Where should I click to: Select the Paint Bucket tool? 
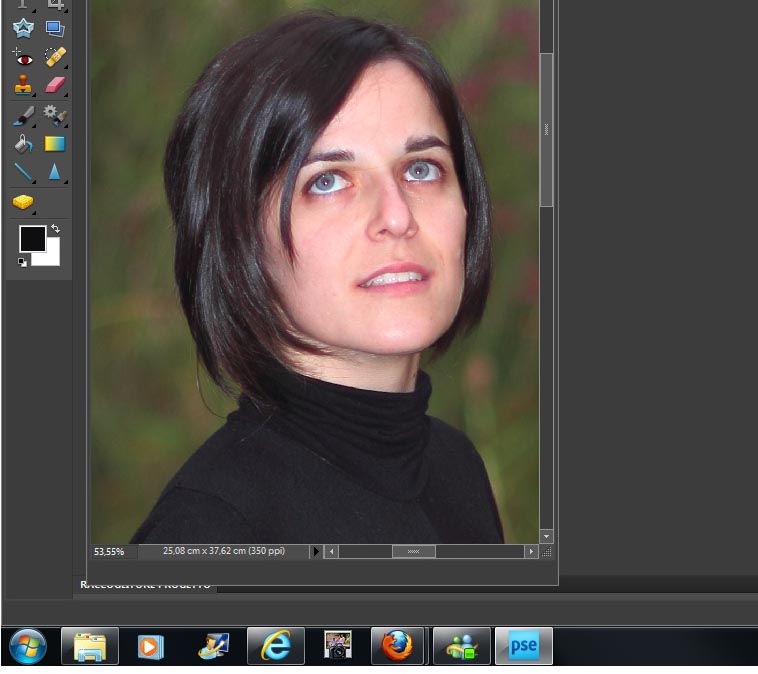pyautogui.click(x=23, y=144)
